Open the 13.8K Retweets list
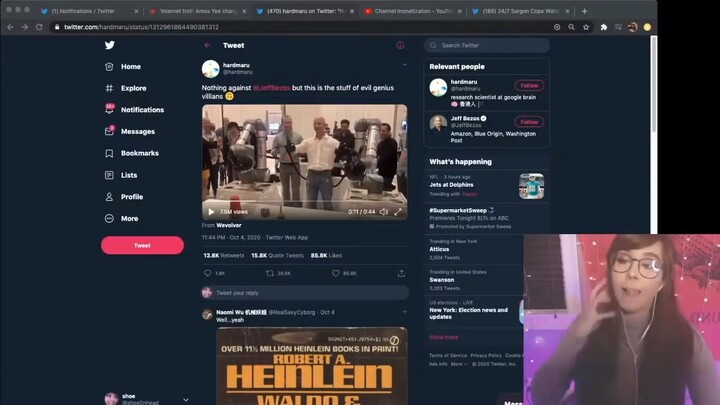This screenshot has height=405, width=720. [x=224, y=255]
